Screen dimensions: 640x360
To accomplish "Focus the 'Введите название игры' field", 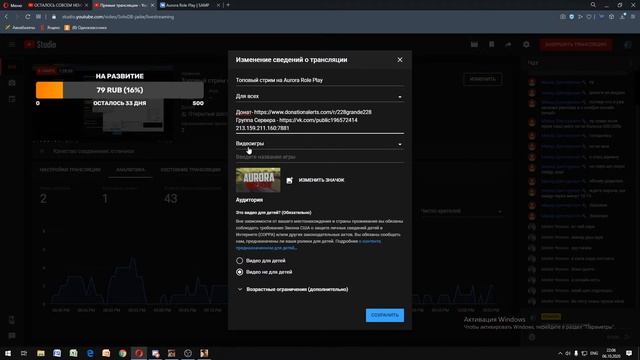I will pos(320,157).
